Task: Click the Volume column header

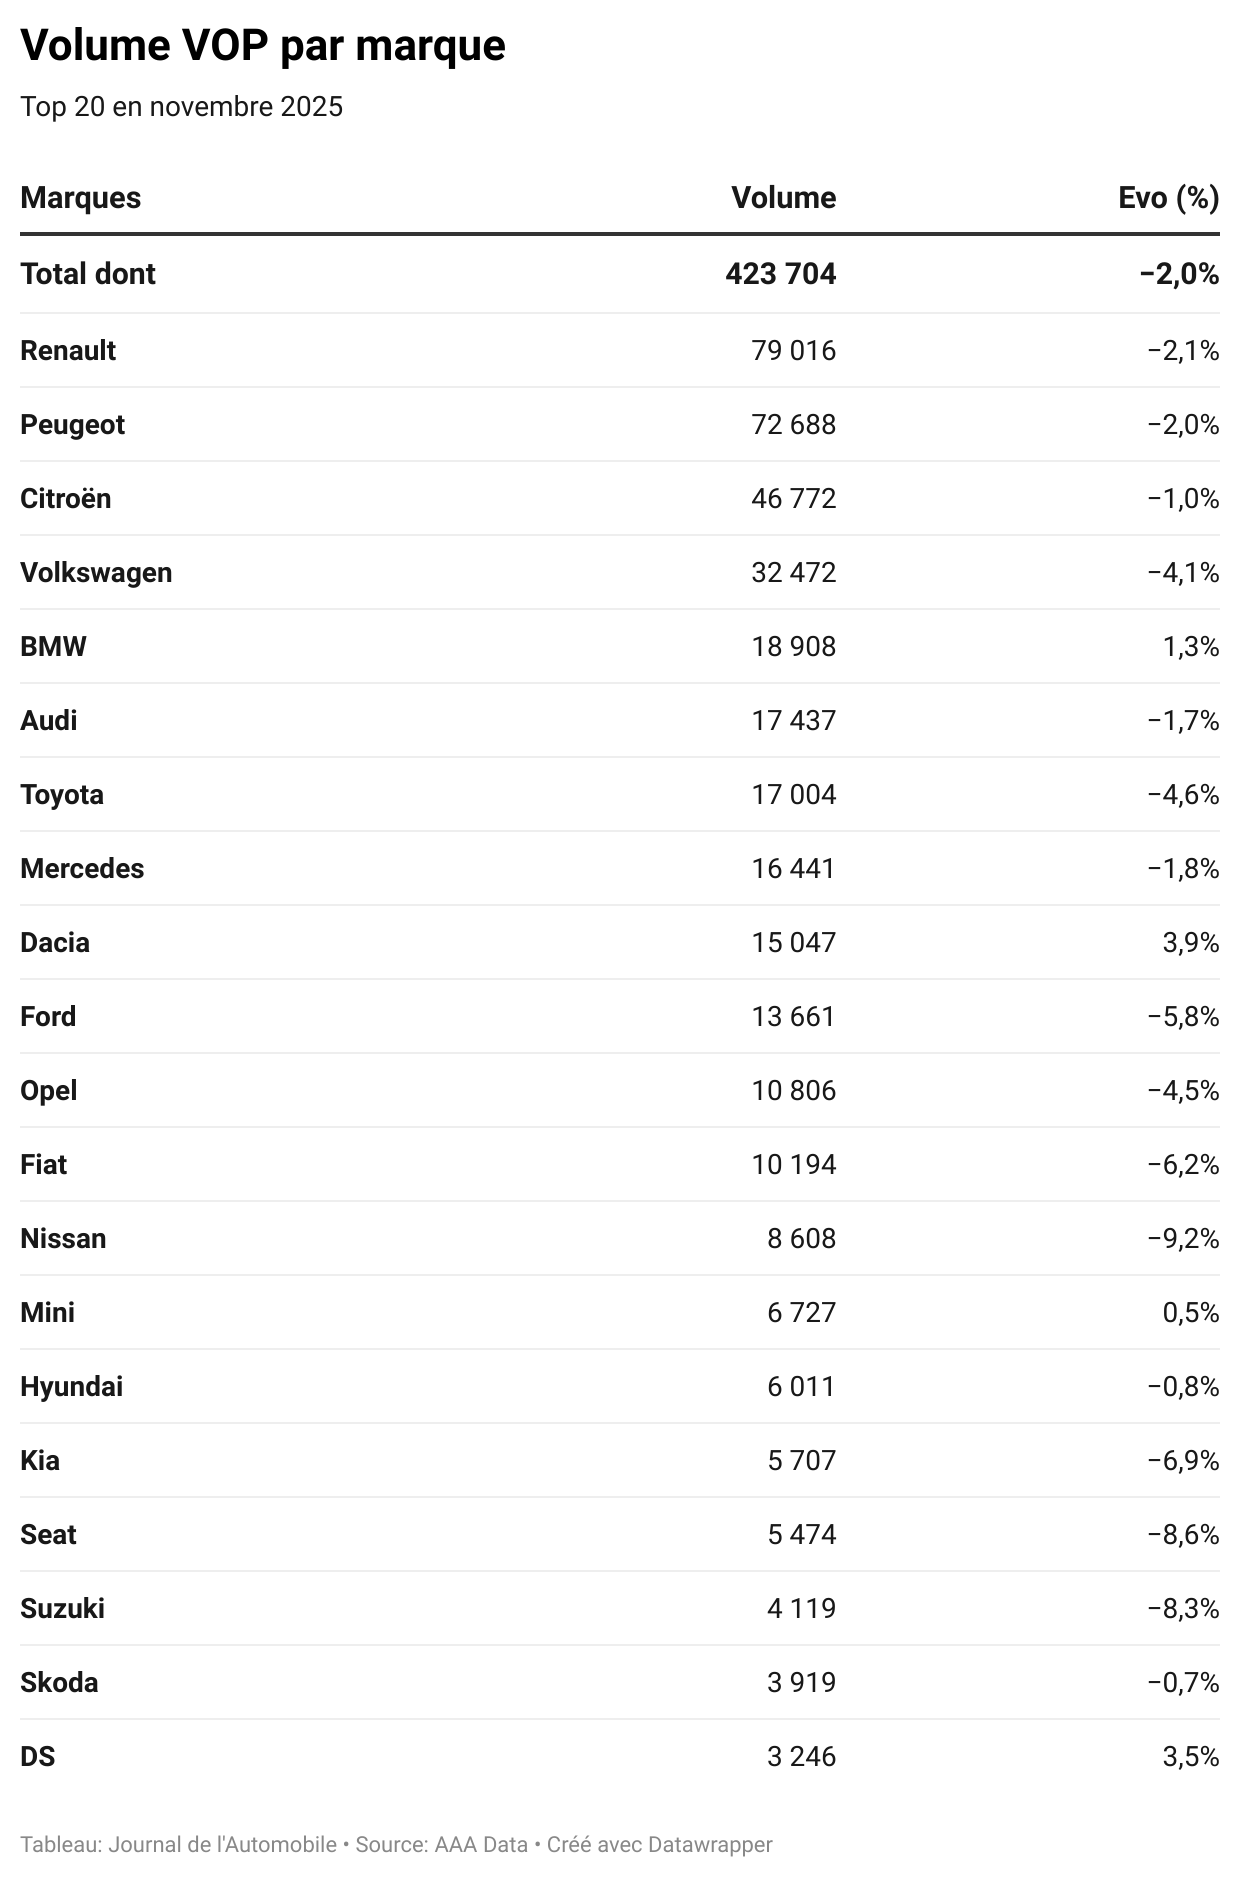Action: (x=783, y=198)
